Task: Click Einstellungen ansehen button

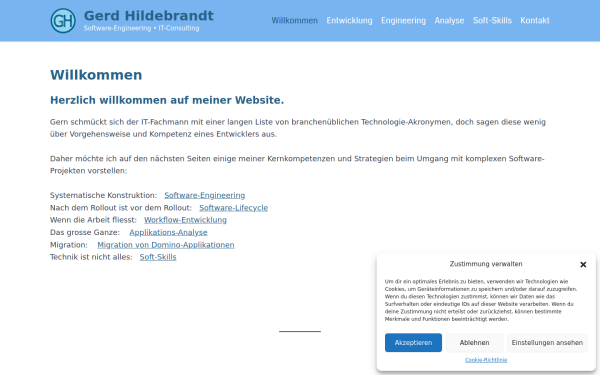Action: tap(547, 342)
